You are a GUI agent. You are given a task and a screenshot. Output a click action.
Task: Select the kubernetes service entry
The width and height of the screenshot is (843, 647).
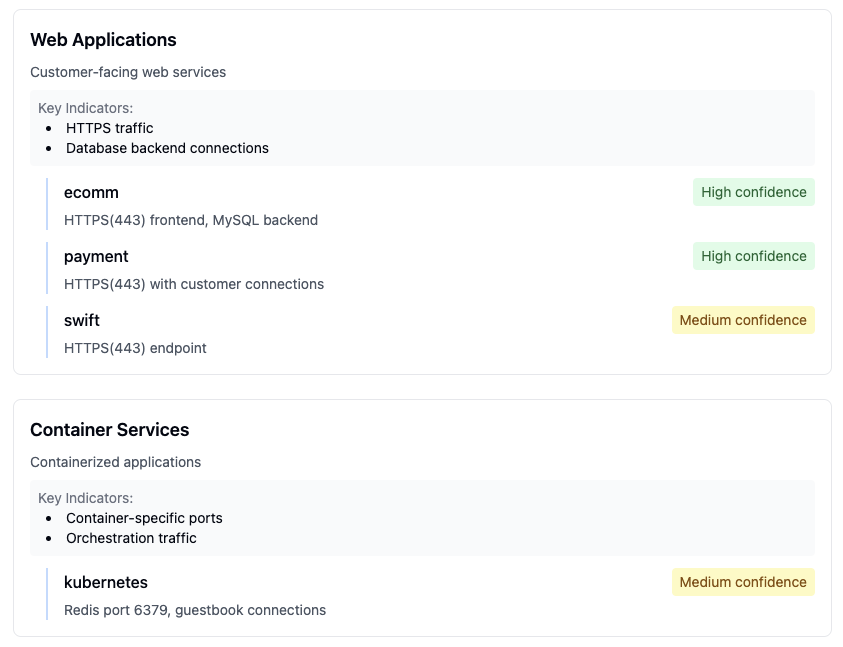pos(105,582)
